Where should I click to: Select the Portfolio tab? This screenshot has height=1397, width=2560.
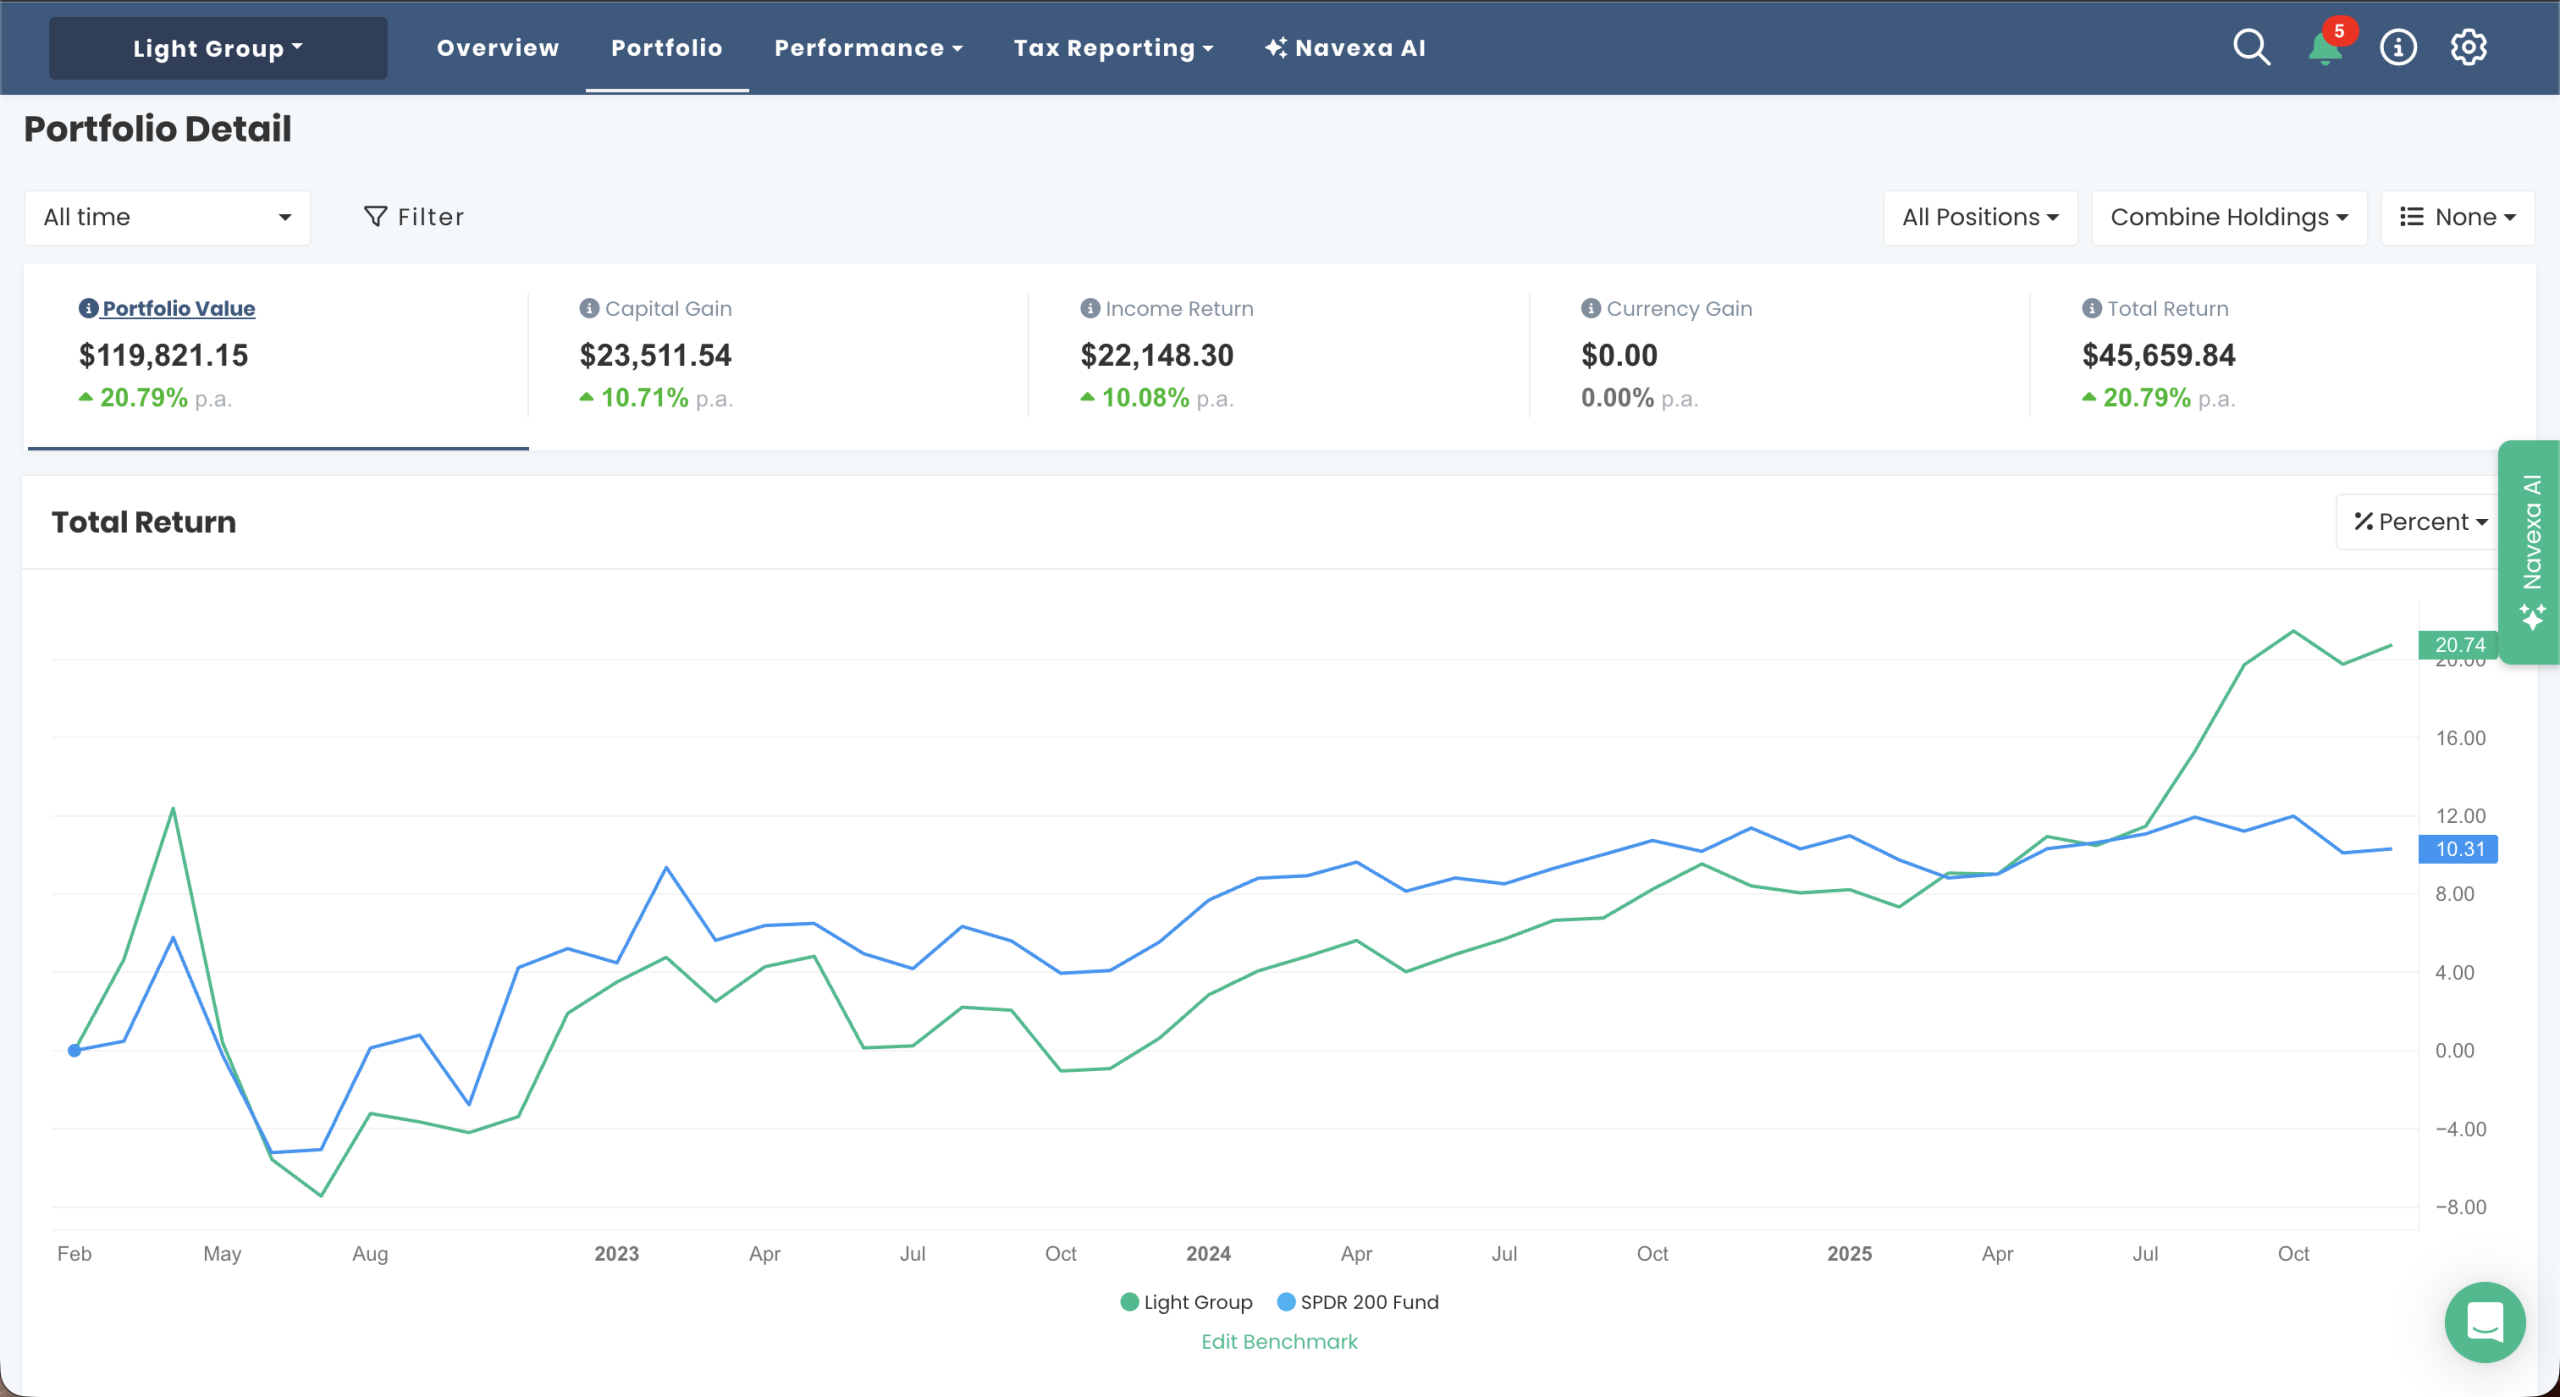(667, 48)
